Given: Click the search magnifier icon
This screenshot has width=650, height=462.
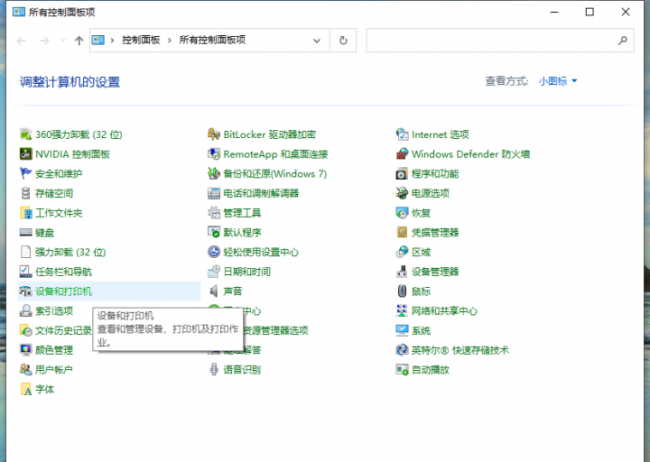Looking at the screenshot, I should 623,40.
